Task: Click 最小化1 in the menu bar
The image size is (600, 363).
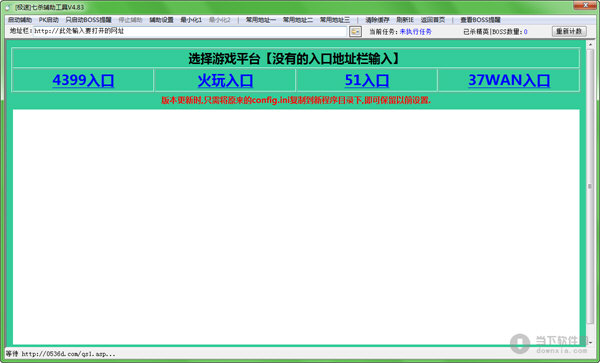Action: click(x=191, y=20)
